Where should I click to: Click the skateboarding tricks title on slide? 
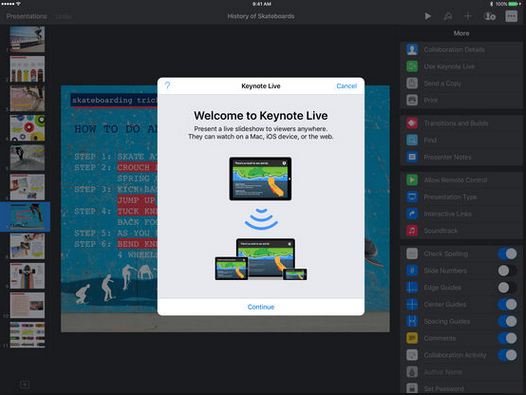[x=114, y=100]
